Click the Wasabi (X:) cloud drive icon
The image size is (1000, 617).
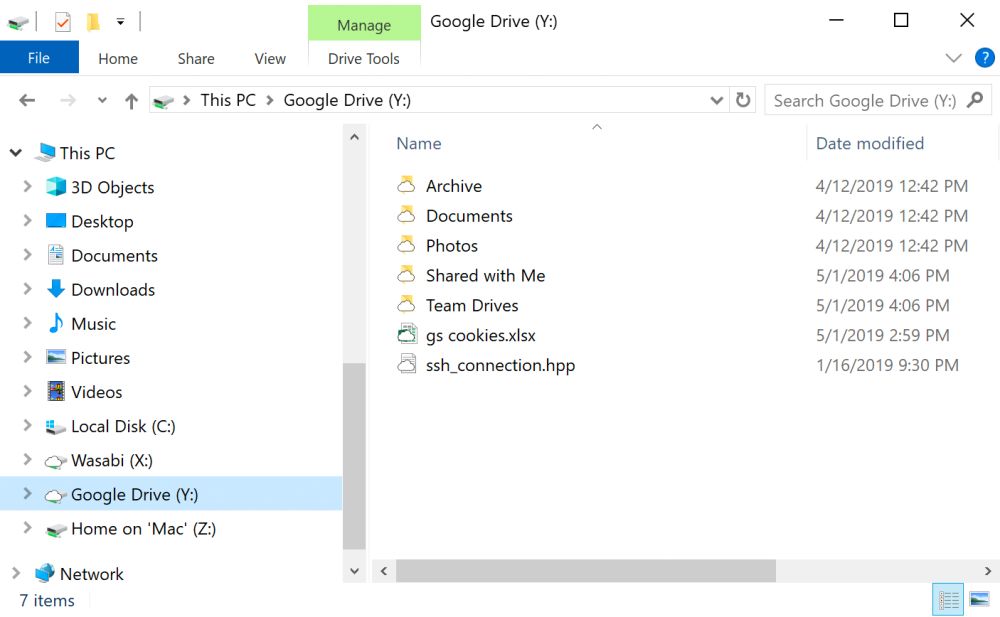point(55,461)
